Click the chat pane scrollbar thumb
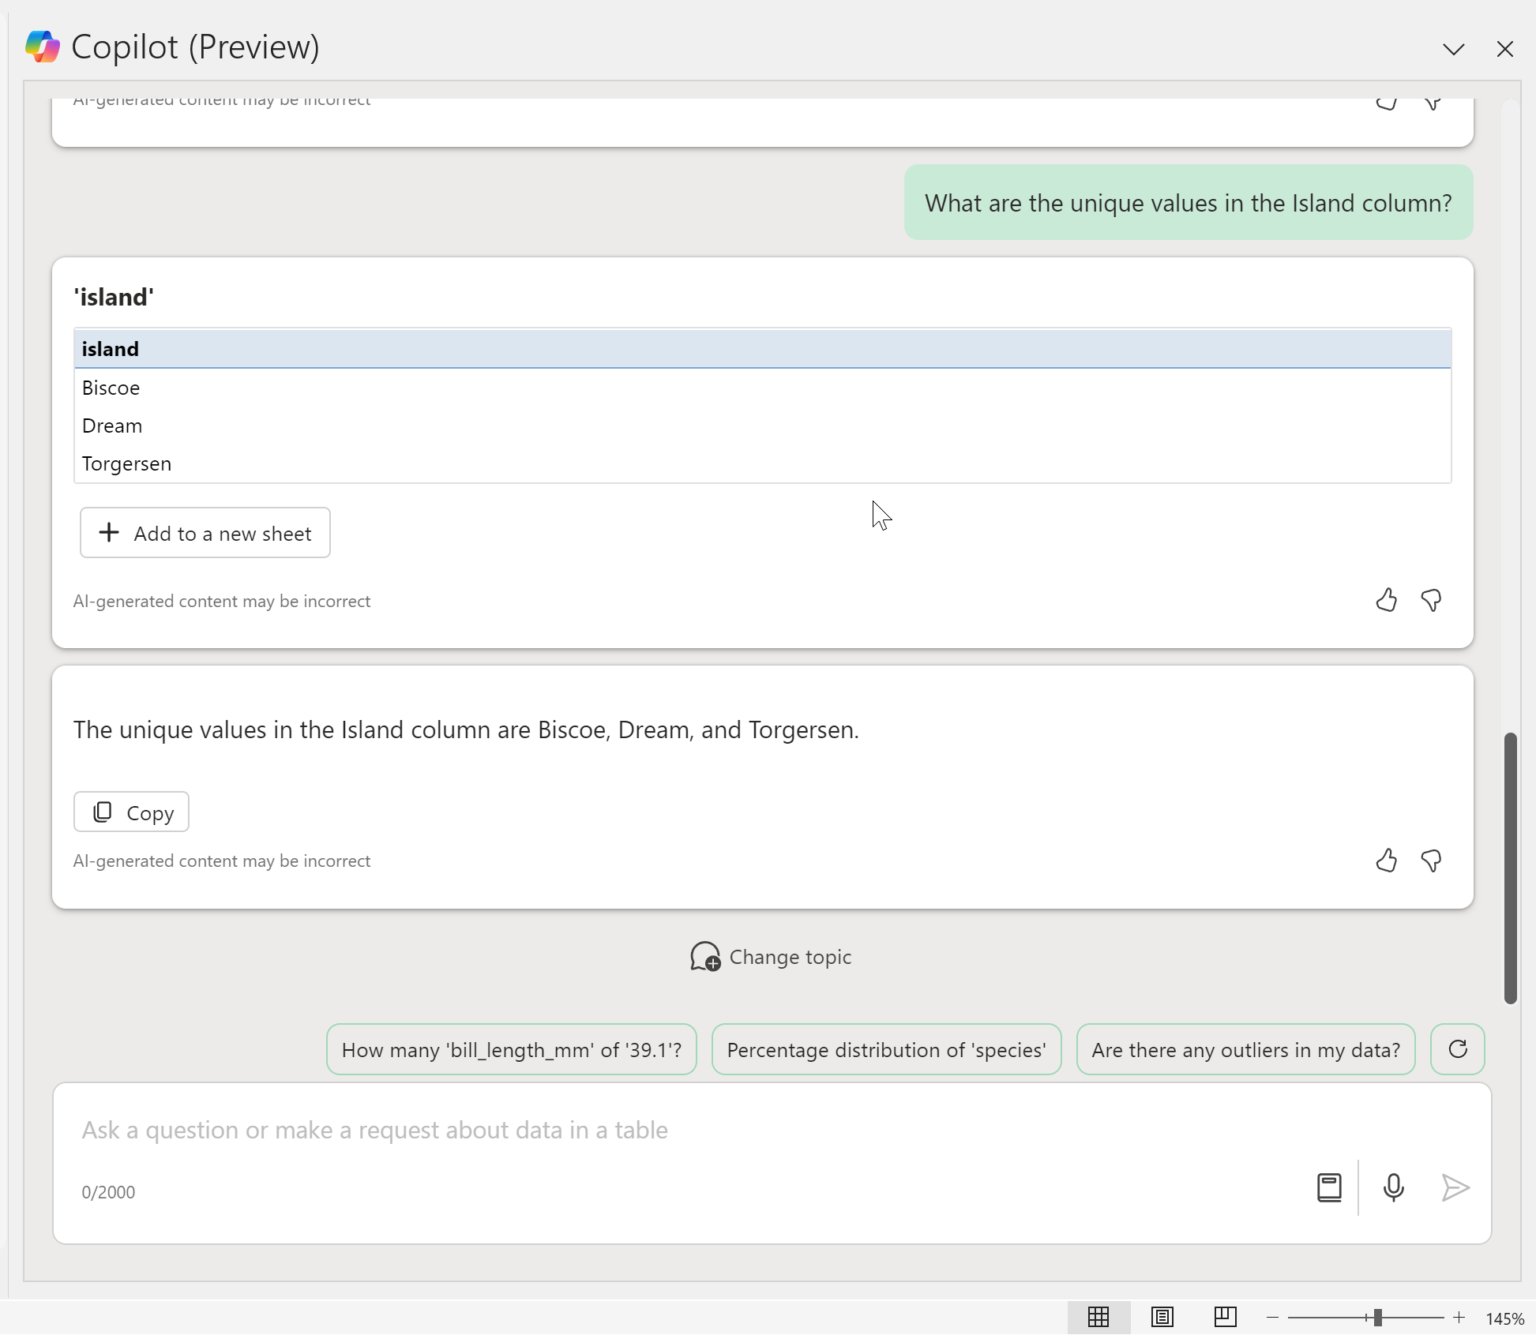The height and width of the screenshot is (1335, 1536). [x=1510, y=868]
